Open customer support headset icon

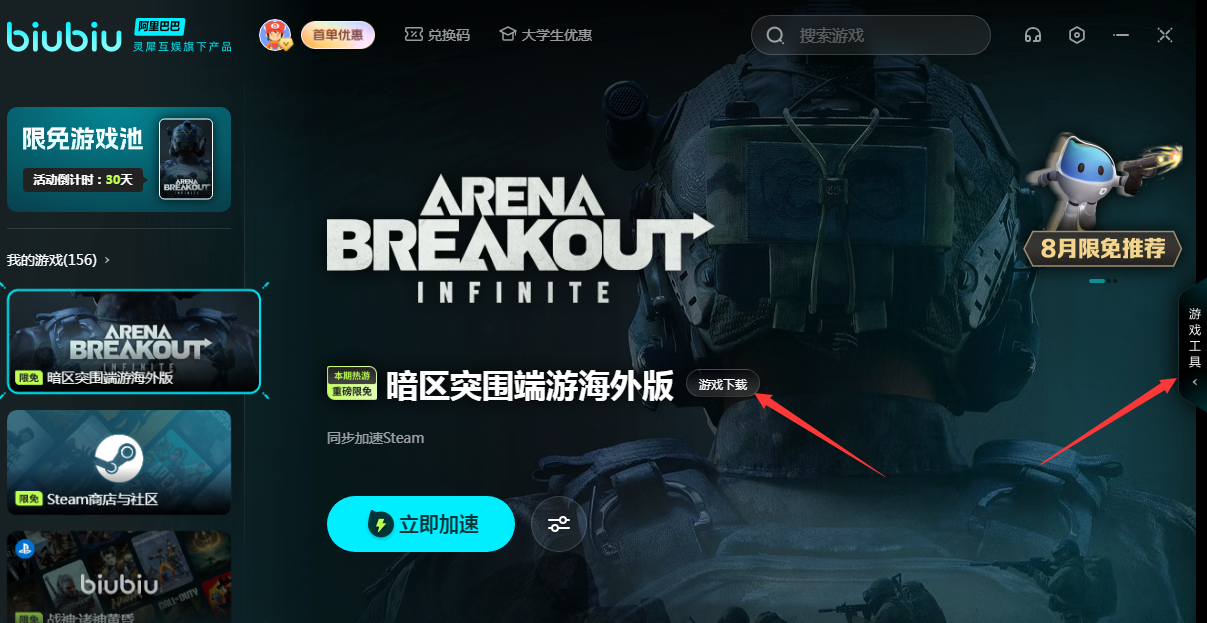click(1033, 35)
